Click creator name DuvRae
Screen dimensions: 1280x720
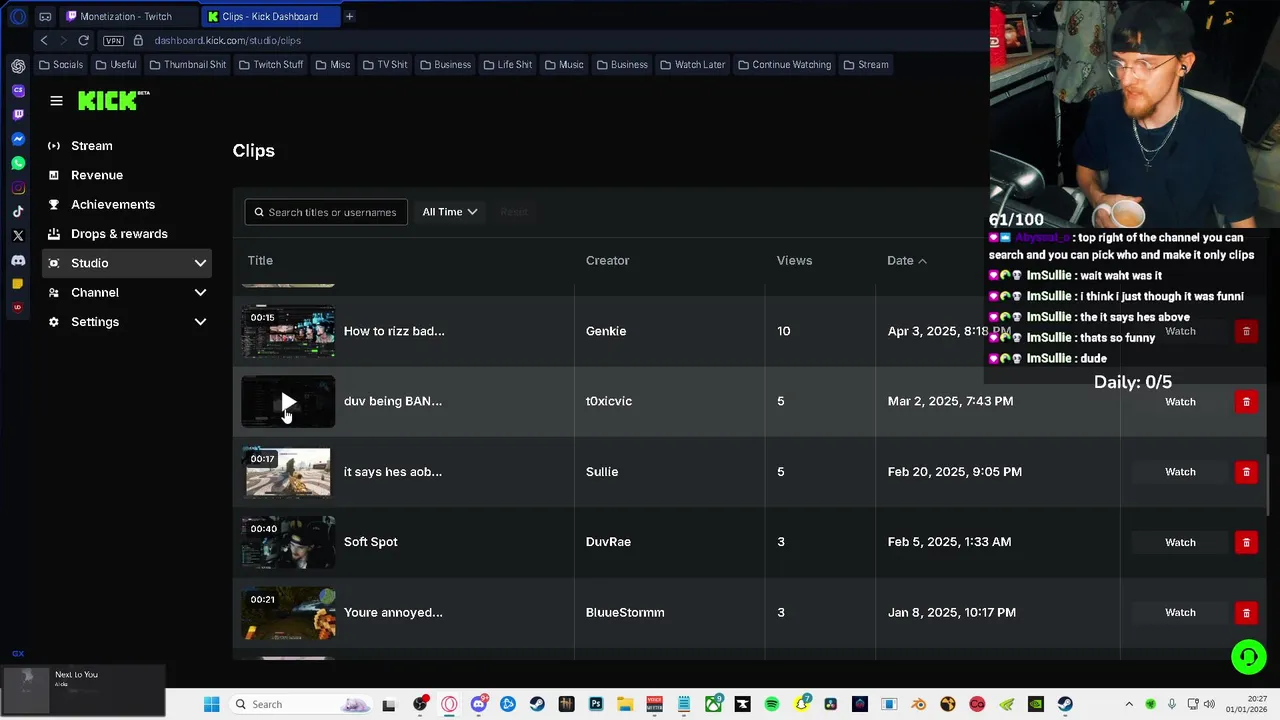[608, 542]
